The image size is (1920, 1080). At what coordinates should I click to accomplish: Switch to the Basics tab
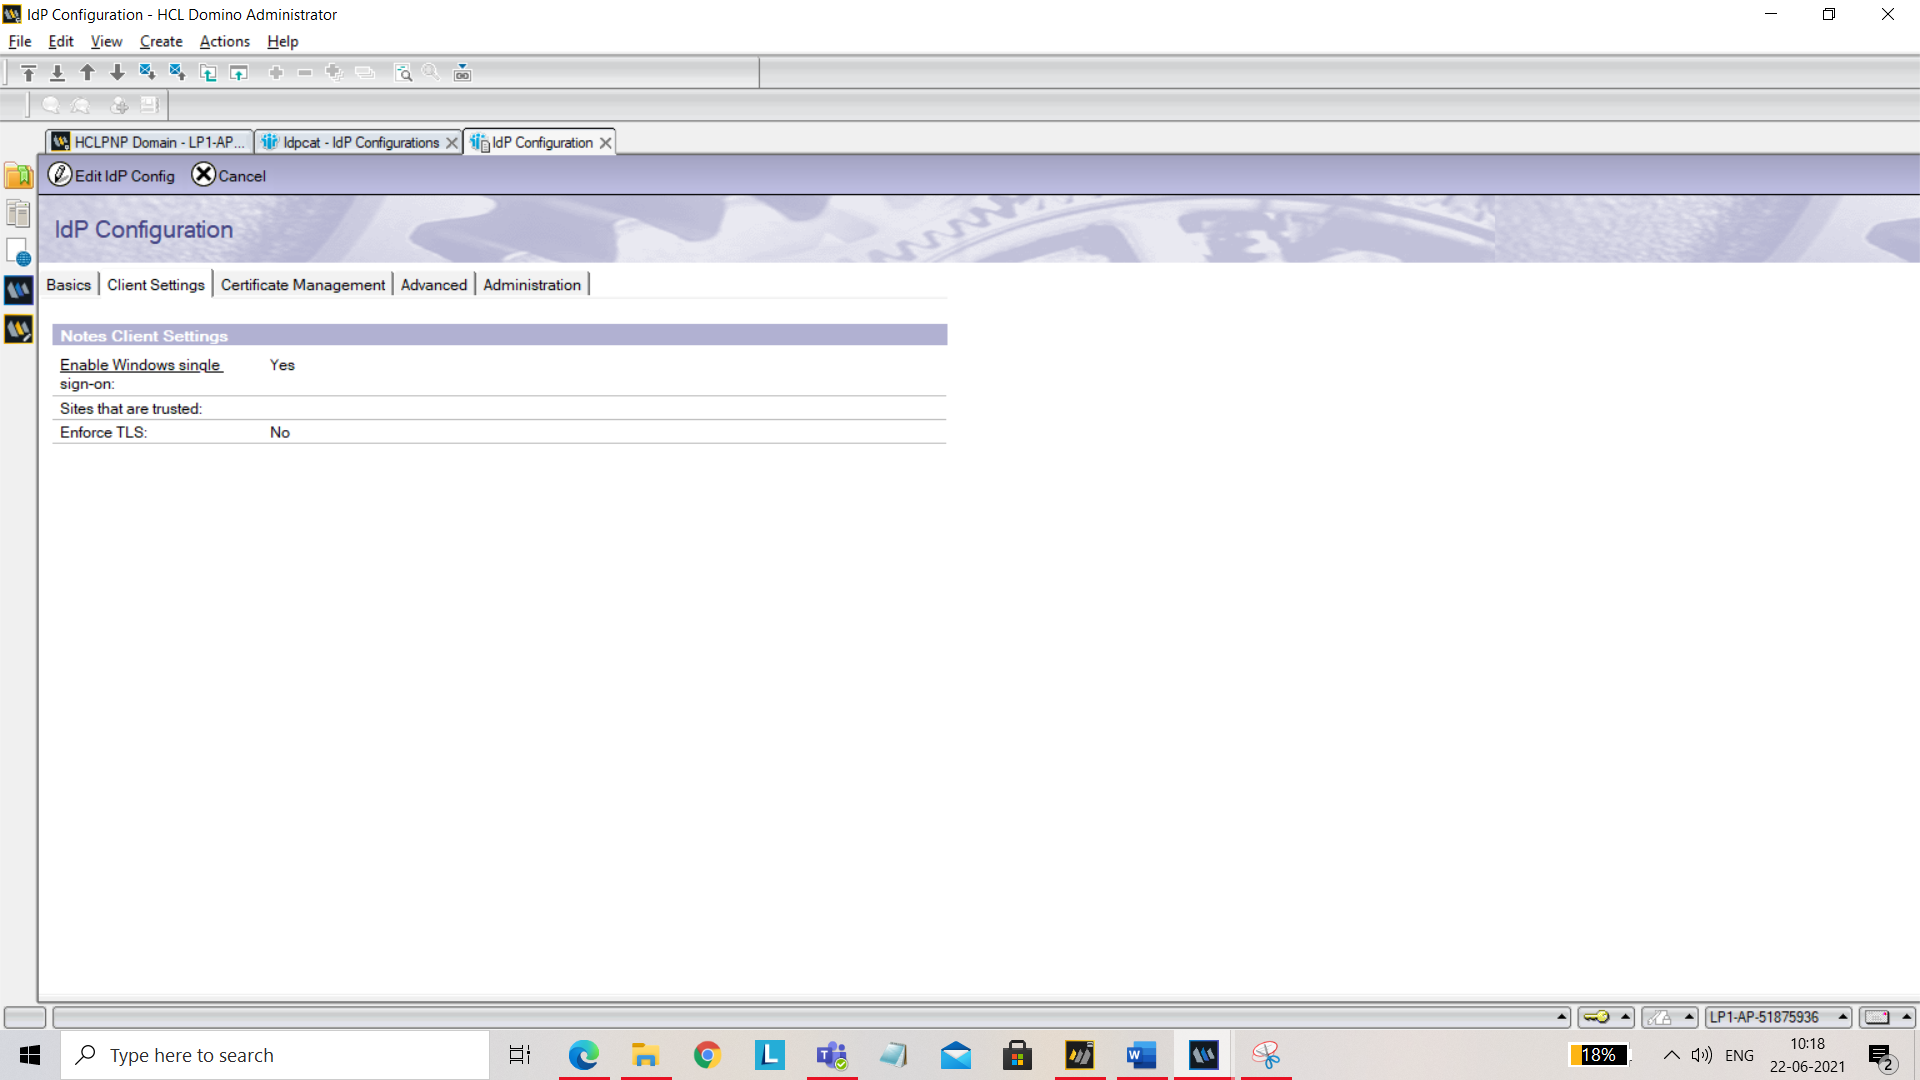[69, 285]
